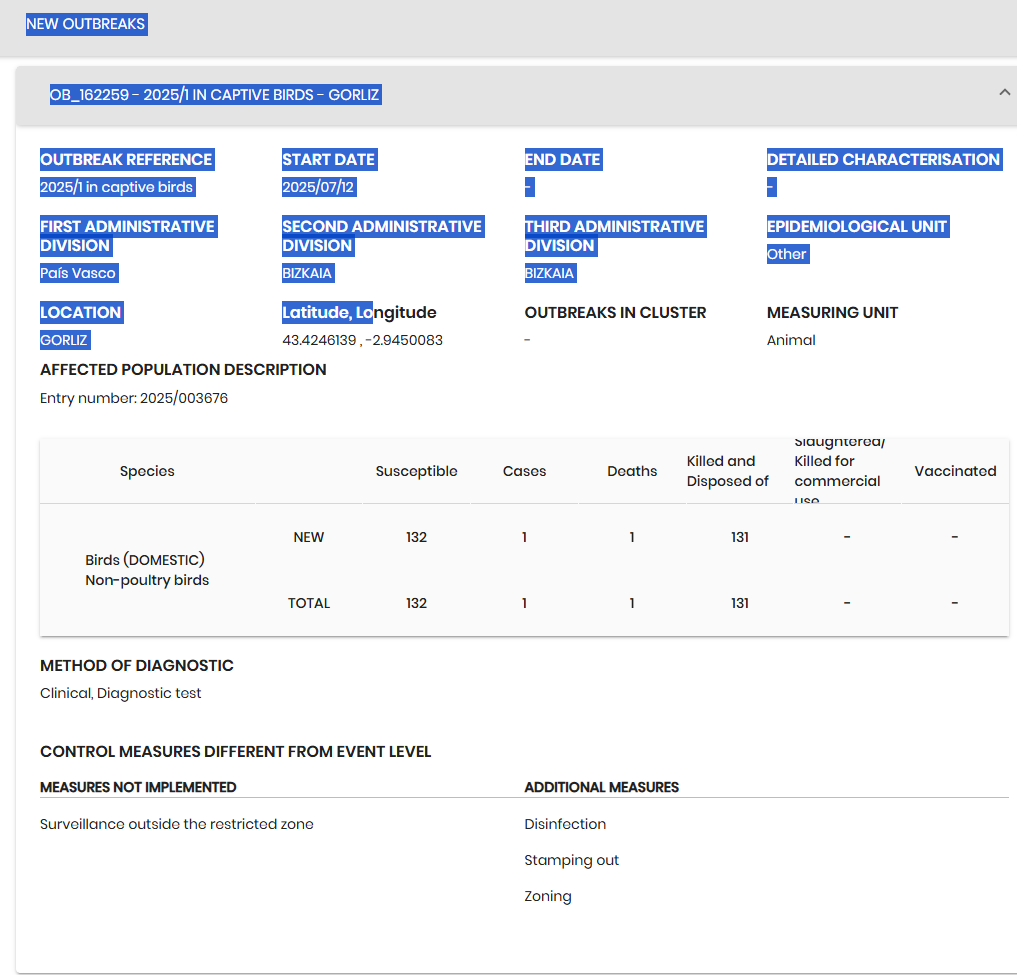Click the País Vasco administrative division value
The width and height of the screenshot is (1017, 975).
tap(79, 273)
